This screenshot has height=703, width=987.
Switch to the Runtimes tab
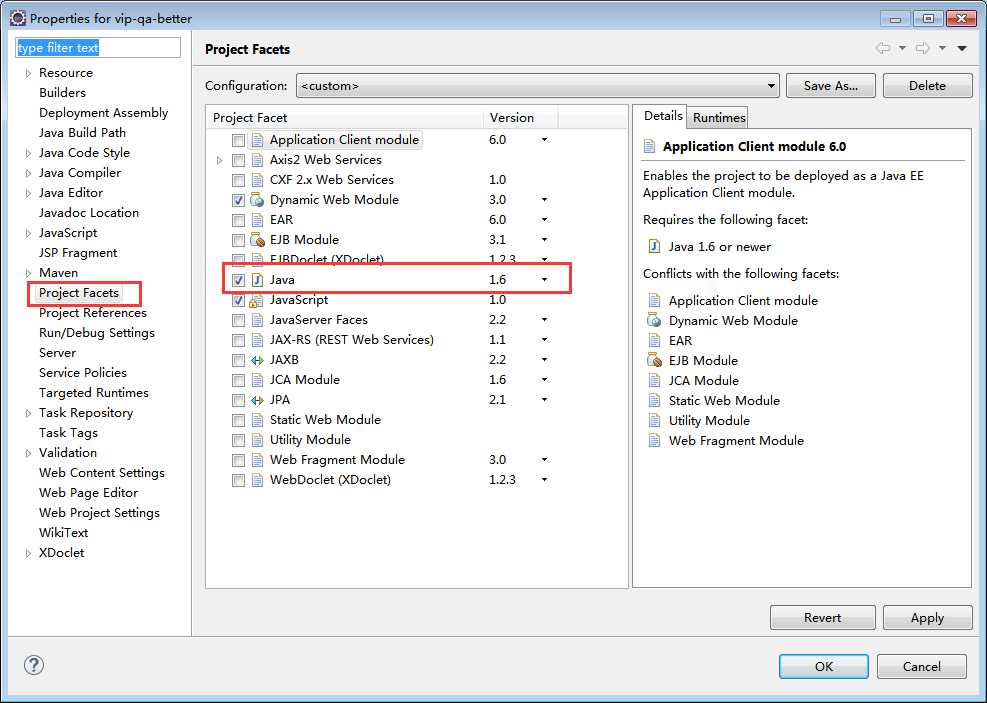pyautogui.click(x=718, y=118)
